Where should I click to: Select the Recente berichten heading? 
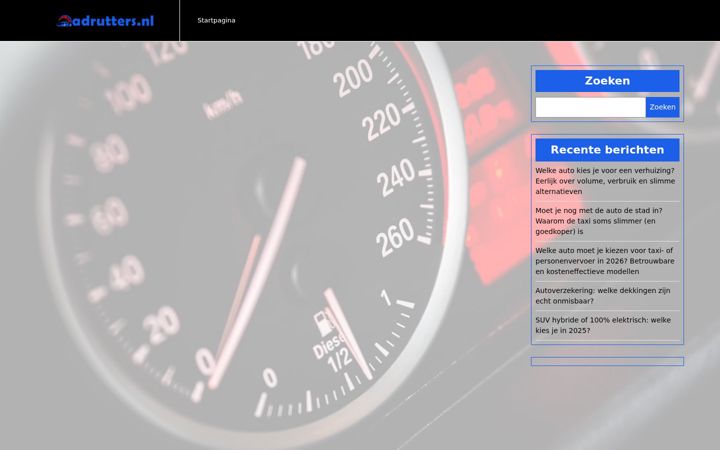click(607, 150)
